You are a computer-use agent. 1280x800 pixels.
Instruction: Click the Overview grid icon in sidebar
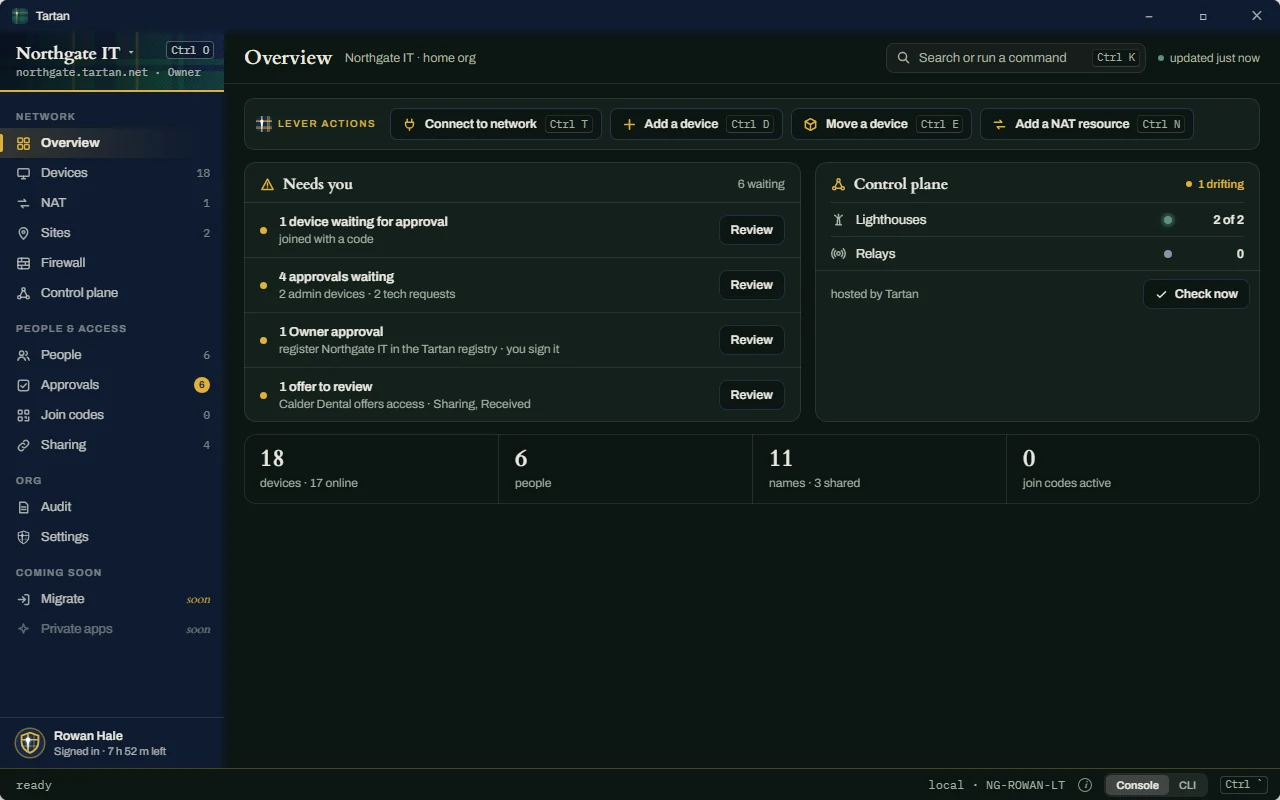click(x=23, y=143)
